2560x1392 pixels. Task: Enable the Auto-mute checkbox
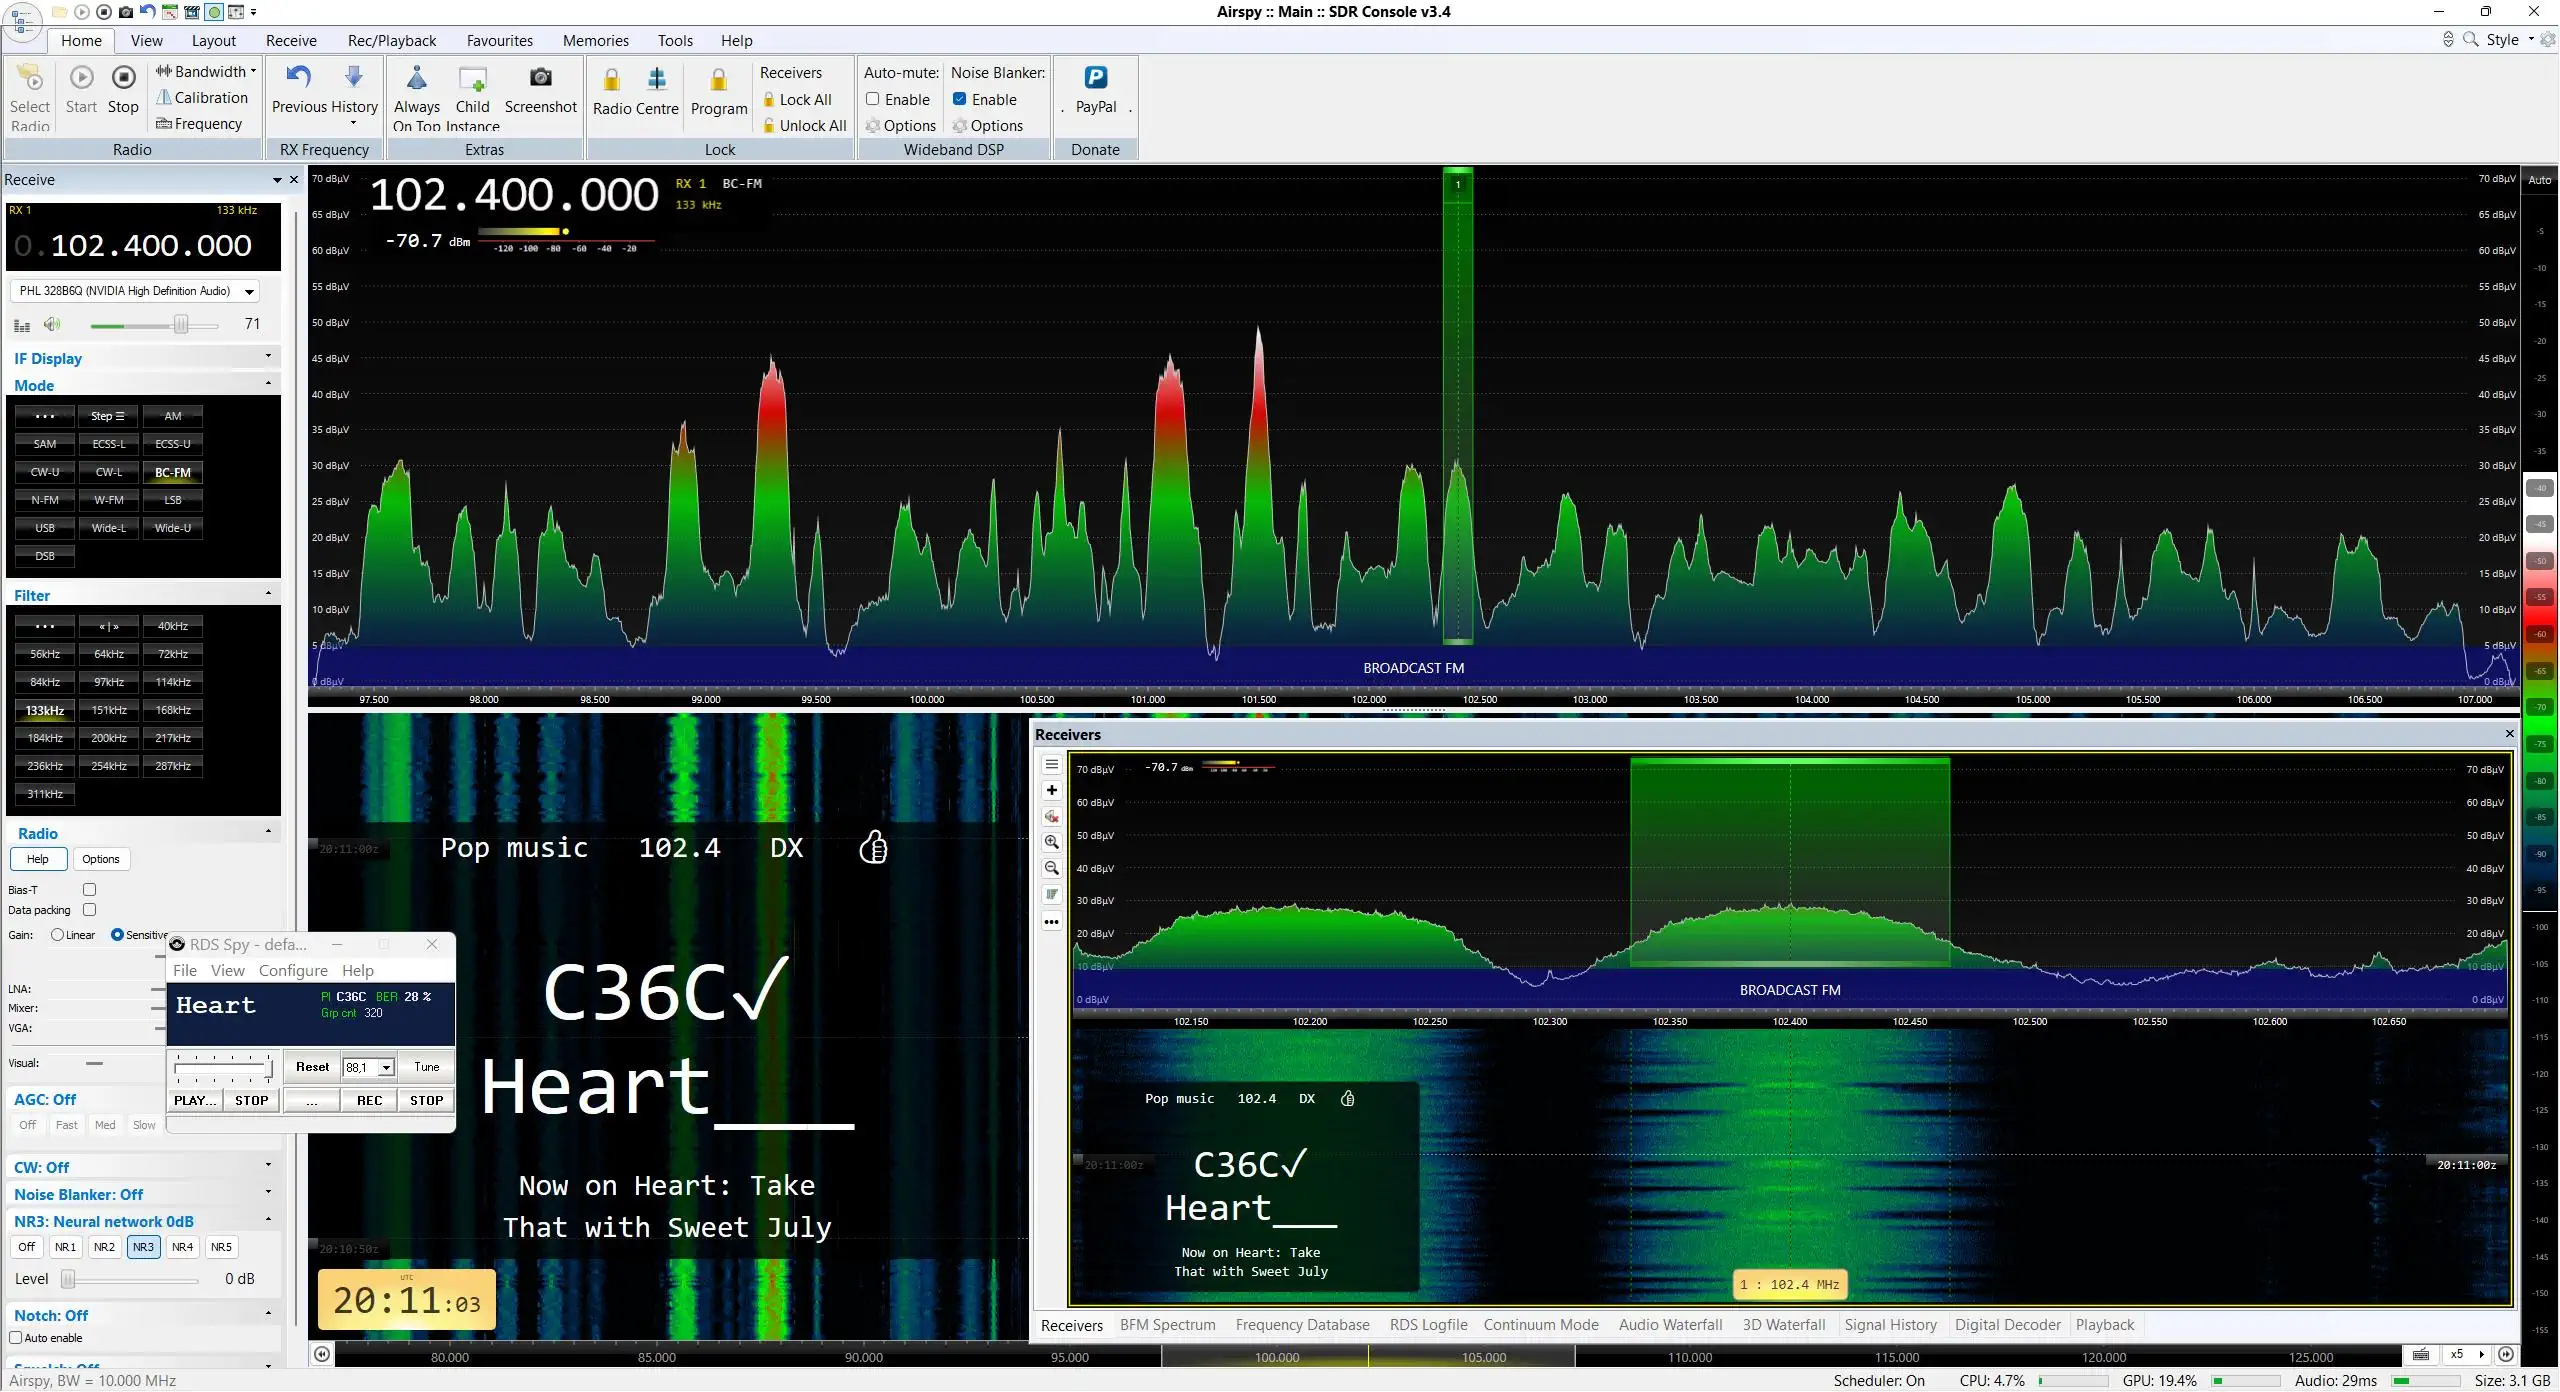tap(873, 99)
